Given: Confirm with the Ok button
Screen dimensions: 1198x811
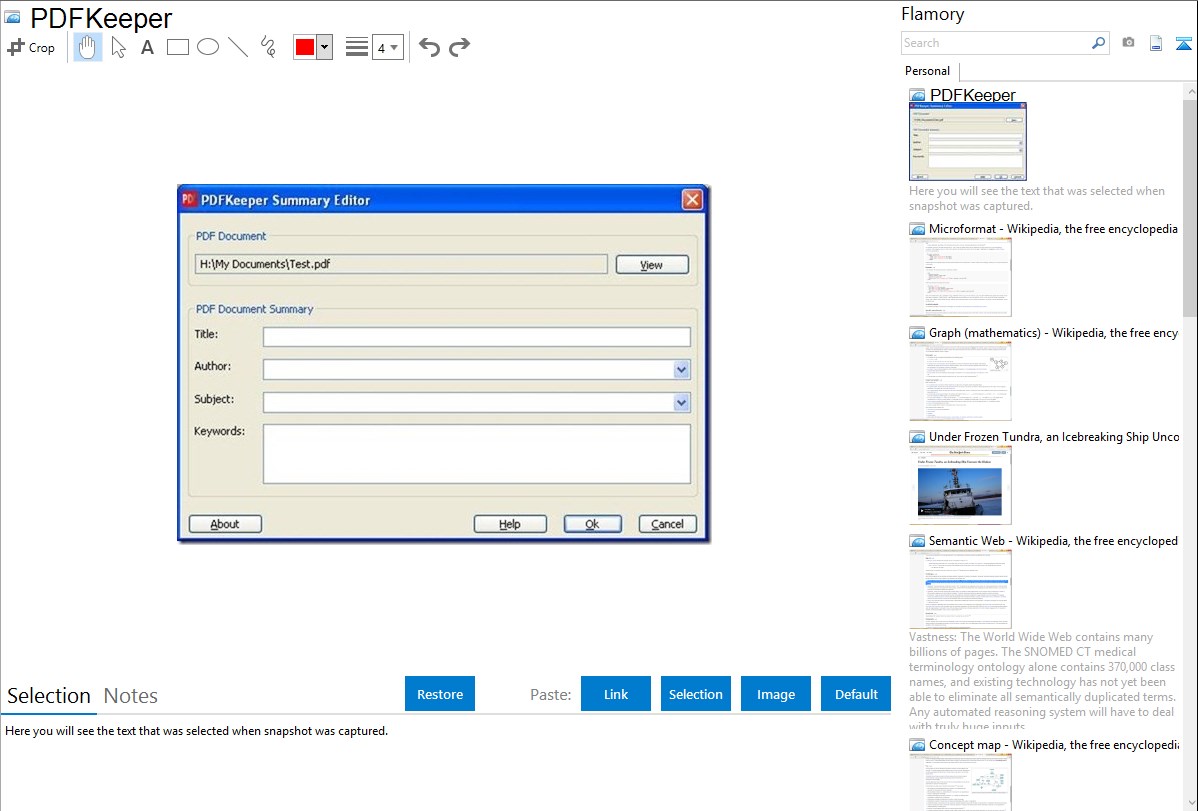Looking at the screenshot, I should pyautogui.click(x=593, y=524).
